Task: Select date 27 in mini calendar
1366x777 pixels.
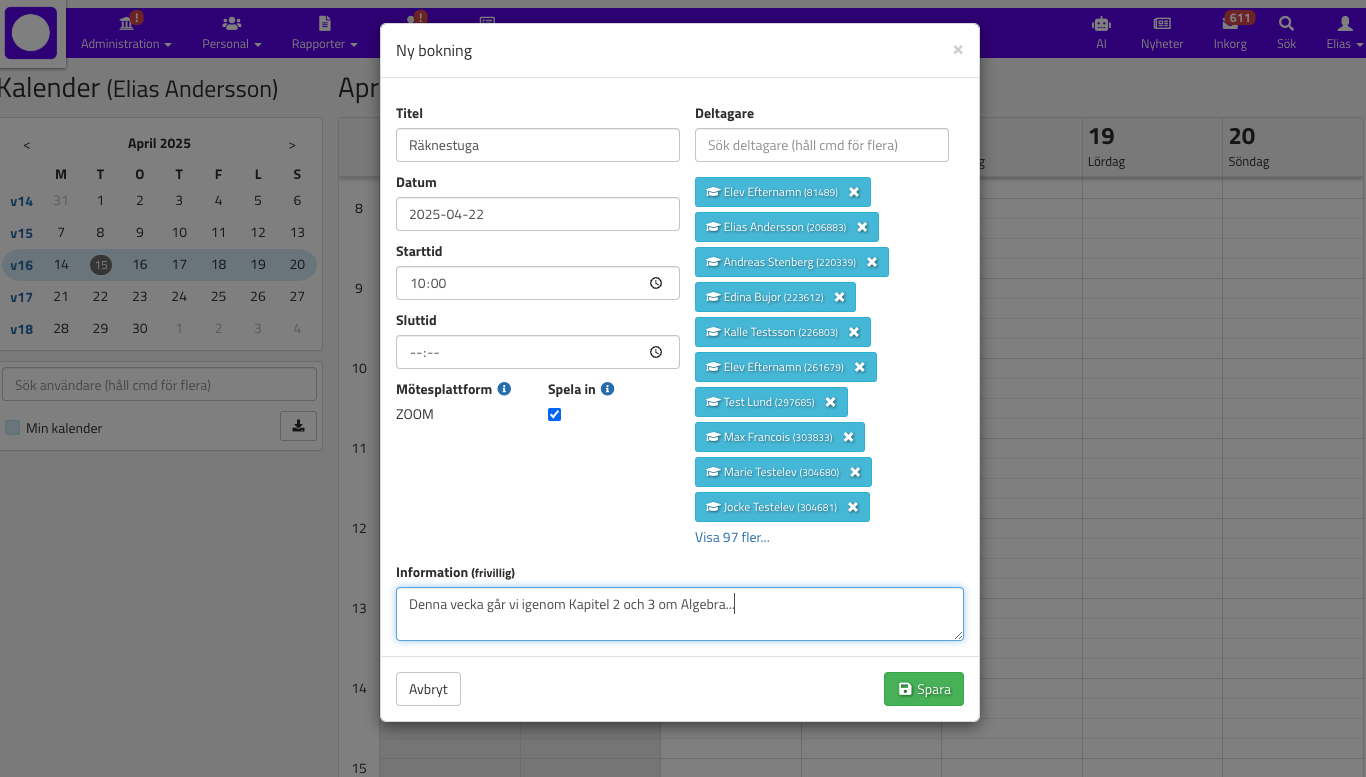Action: click(297, 297)
